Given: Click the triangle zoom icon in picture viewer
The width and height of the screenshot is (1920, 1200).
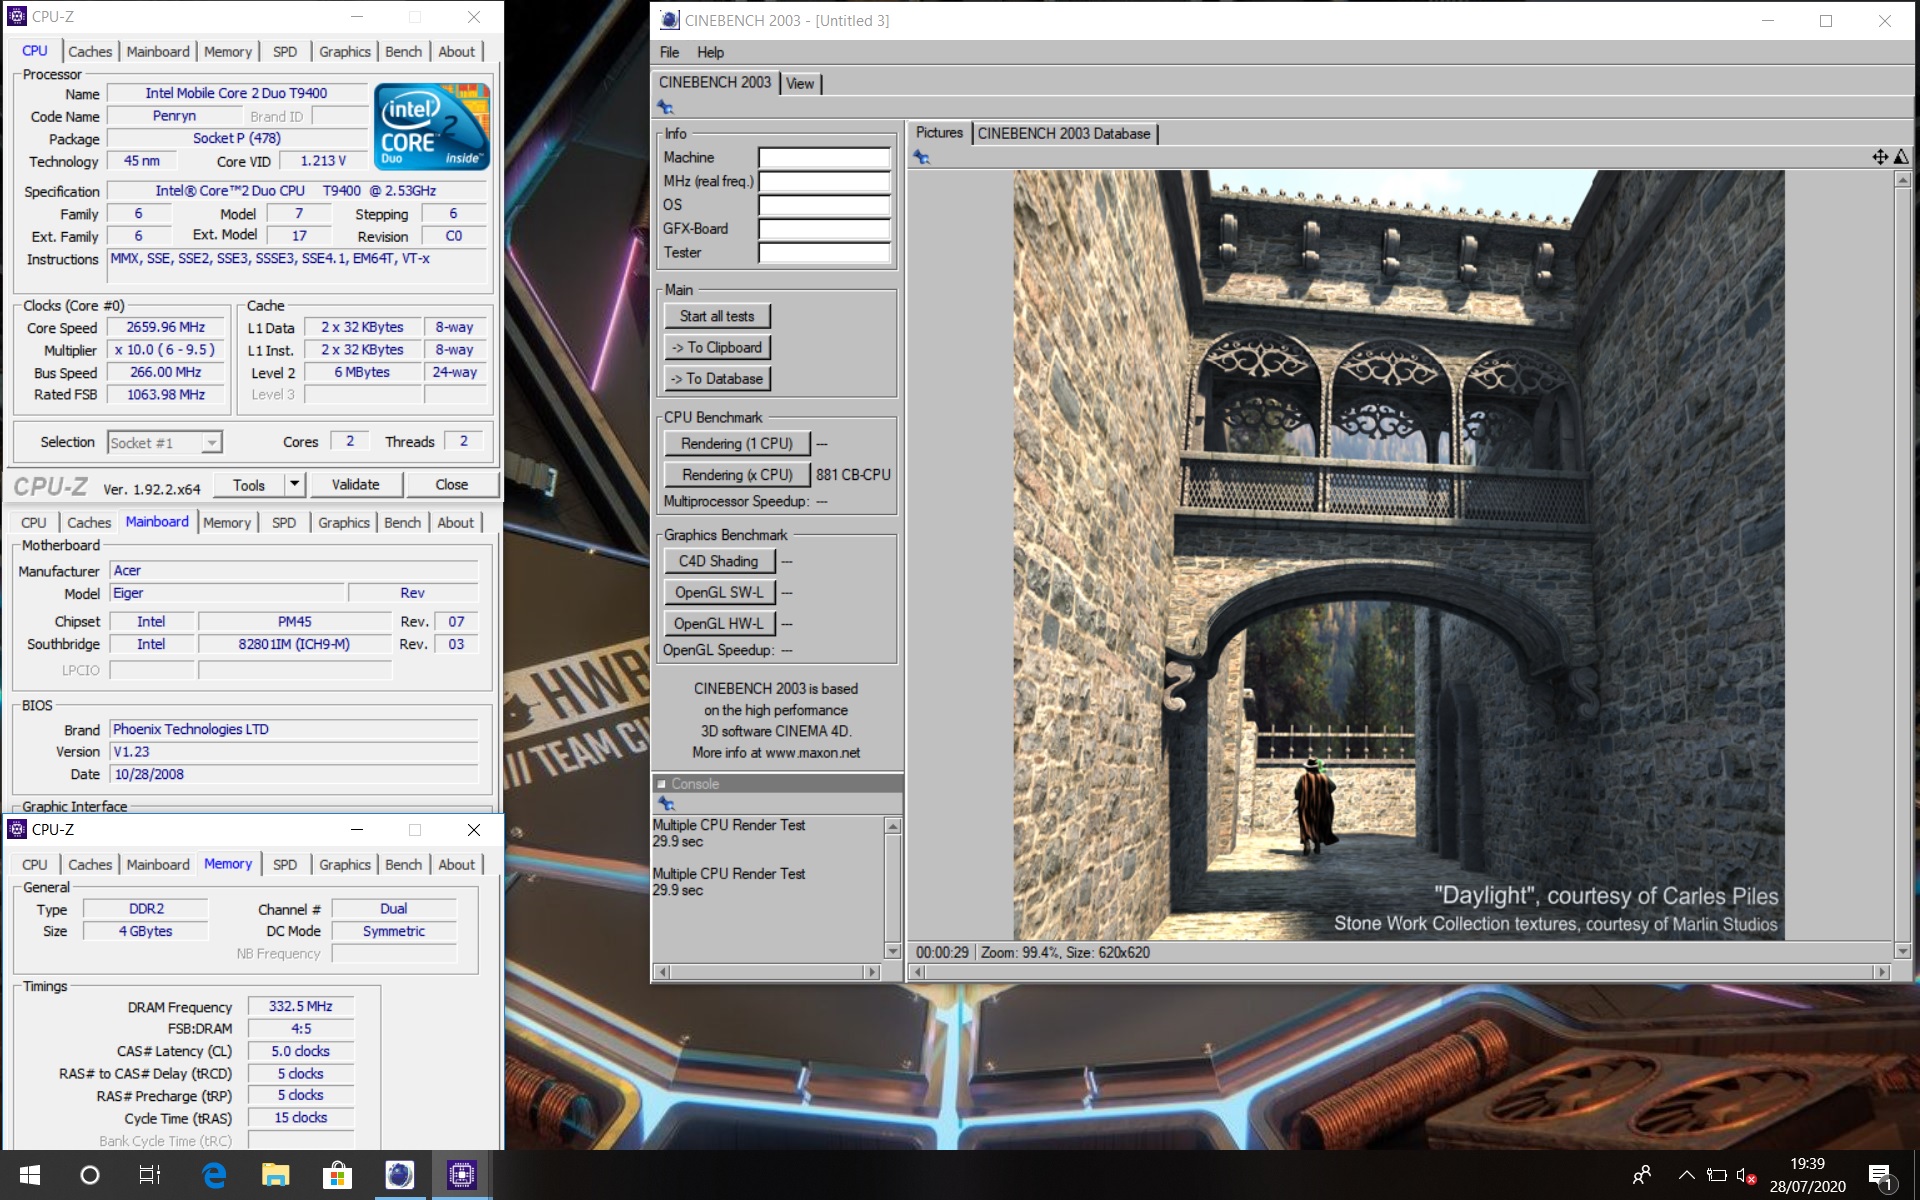Looking at the screenshot, I should [1901, 157].
